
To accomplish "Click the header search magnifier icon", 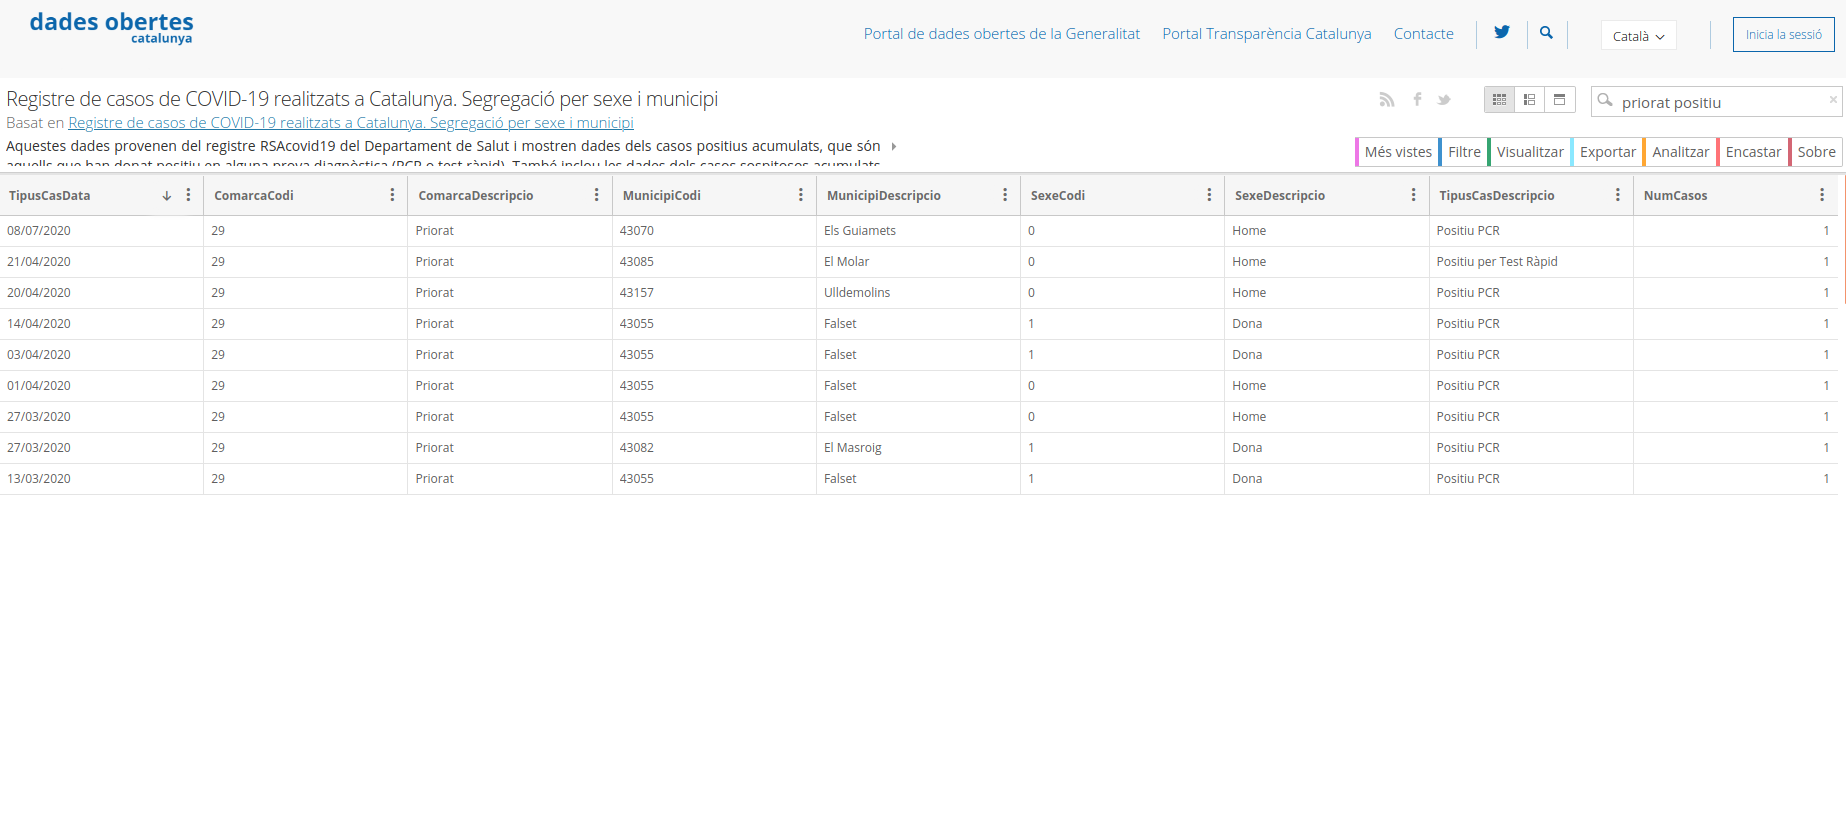I will point(1546,33).
